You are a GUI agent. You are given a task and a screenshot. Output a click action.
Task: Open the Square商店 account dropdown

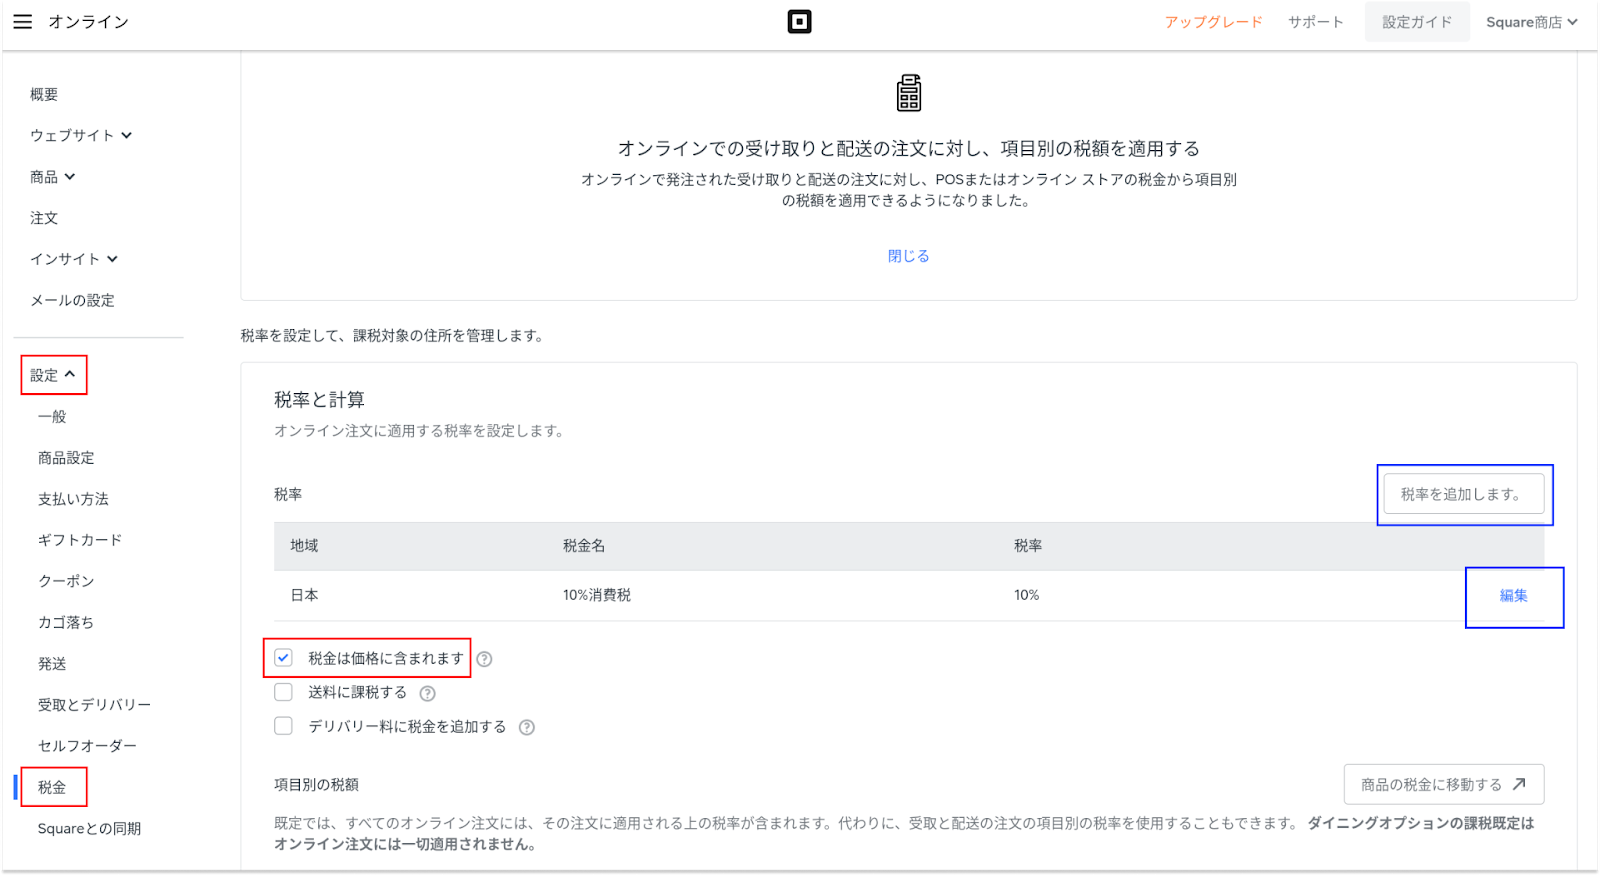1531,22
